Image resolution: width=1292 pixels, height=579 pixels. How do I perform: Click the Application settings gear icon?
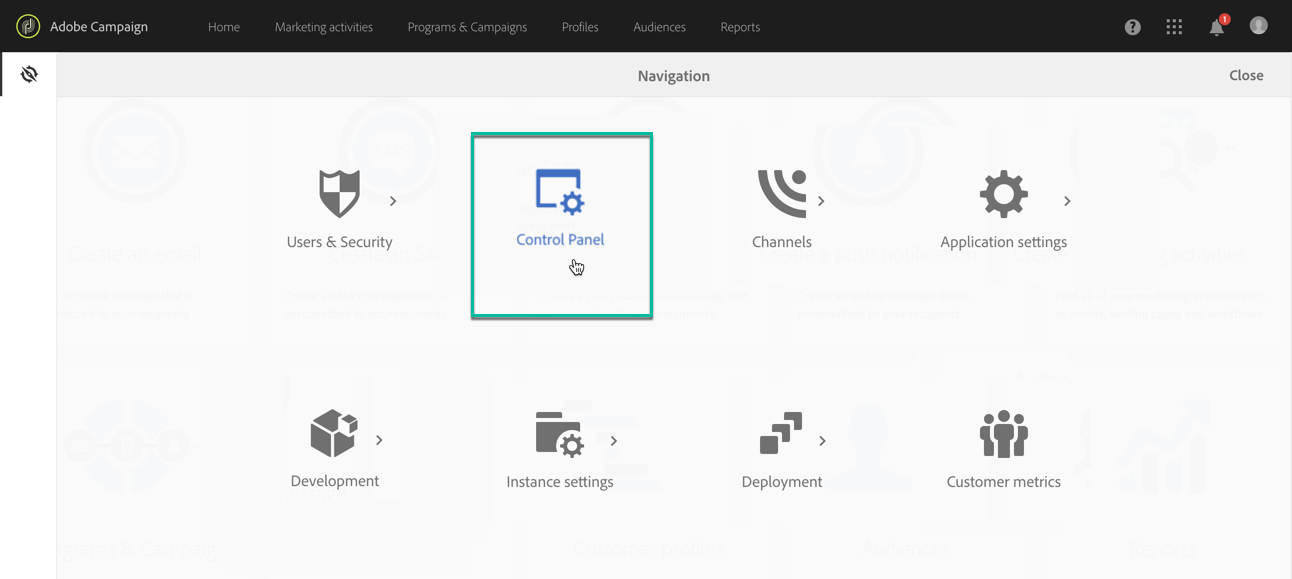point(1003,194)
